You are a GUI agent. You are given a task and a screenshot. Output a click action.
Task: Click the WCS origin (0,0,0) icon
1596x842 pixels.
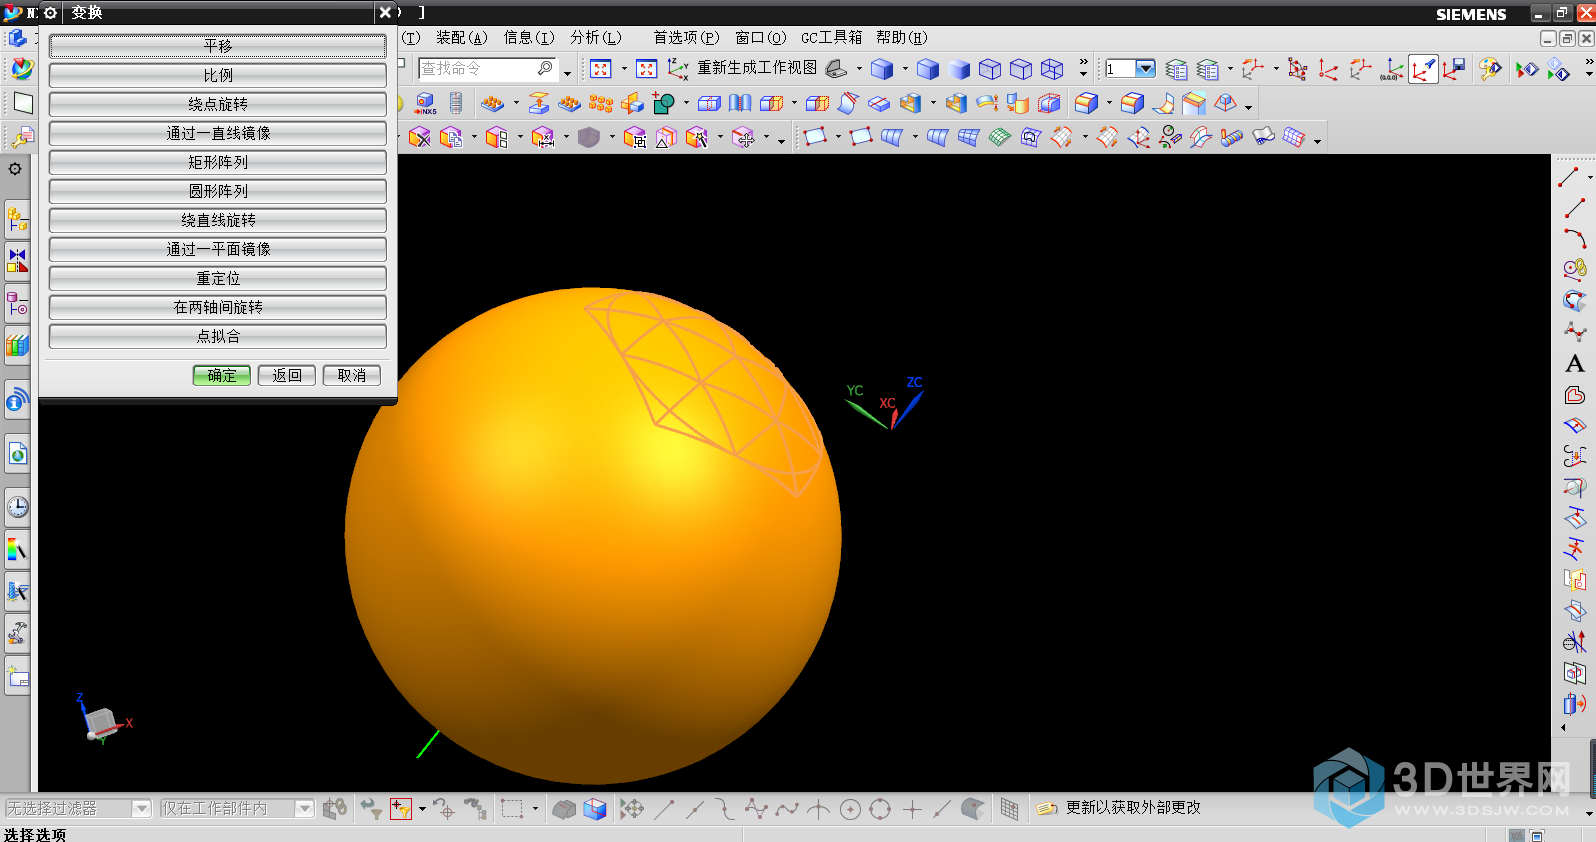pos(1391,69)
